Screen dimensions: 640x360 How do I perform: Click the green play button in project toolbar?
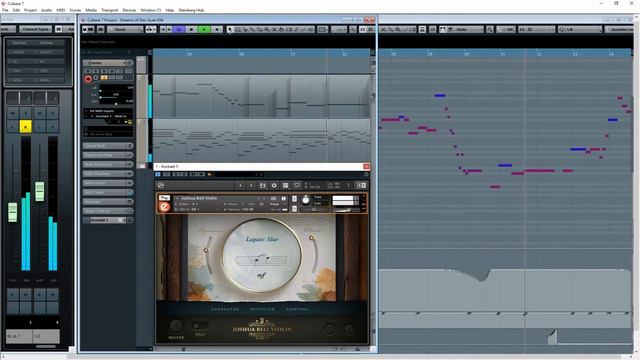pos(204,29)
